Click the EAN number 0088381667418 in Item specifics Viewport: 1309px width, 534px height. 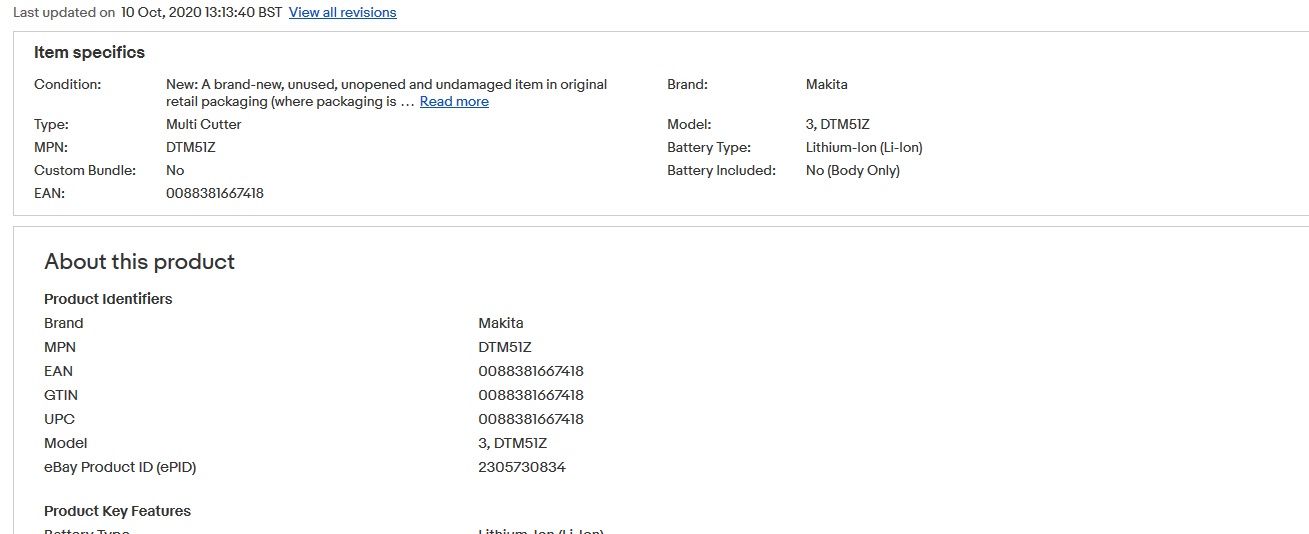214,194
